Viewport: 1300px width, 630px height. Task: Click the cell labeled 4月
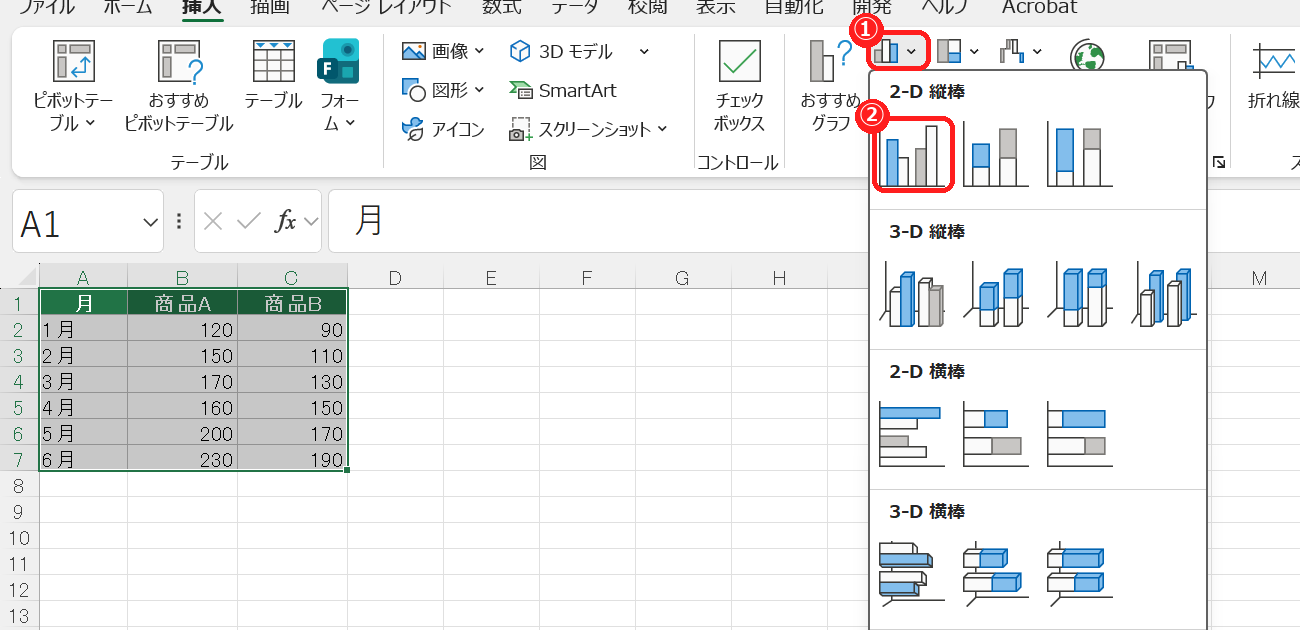[x=84, y=407]
